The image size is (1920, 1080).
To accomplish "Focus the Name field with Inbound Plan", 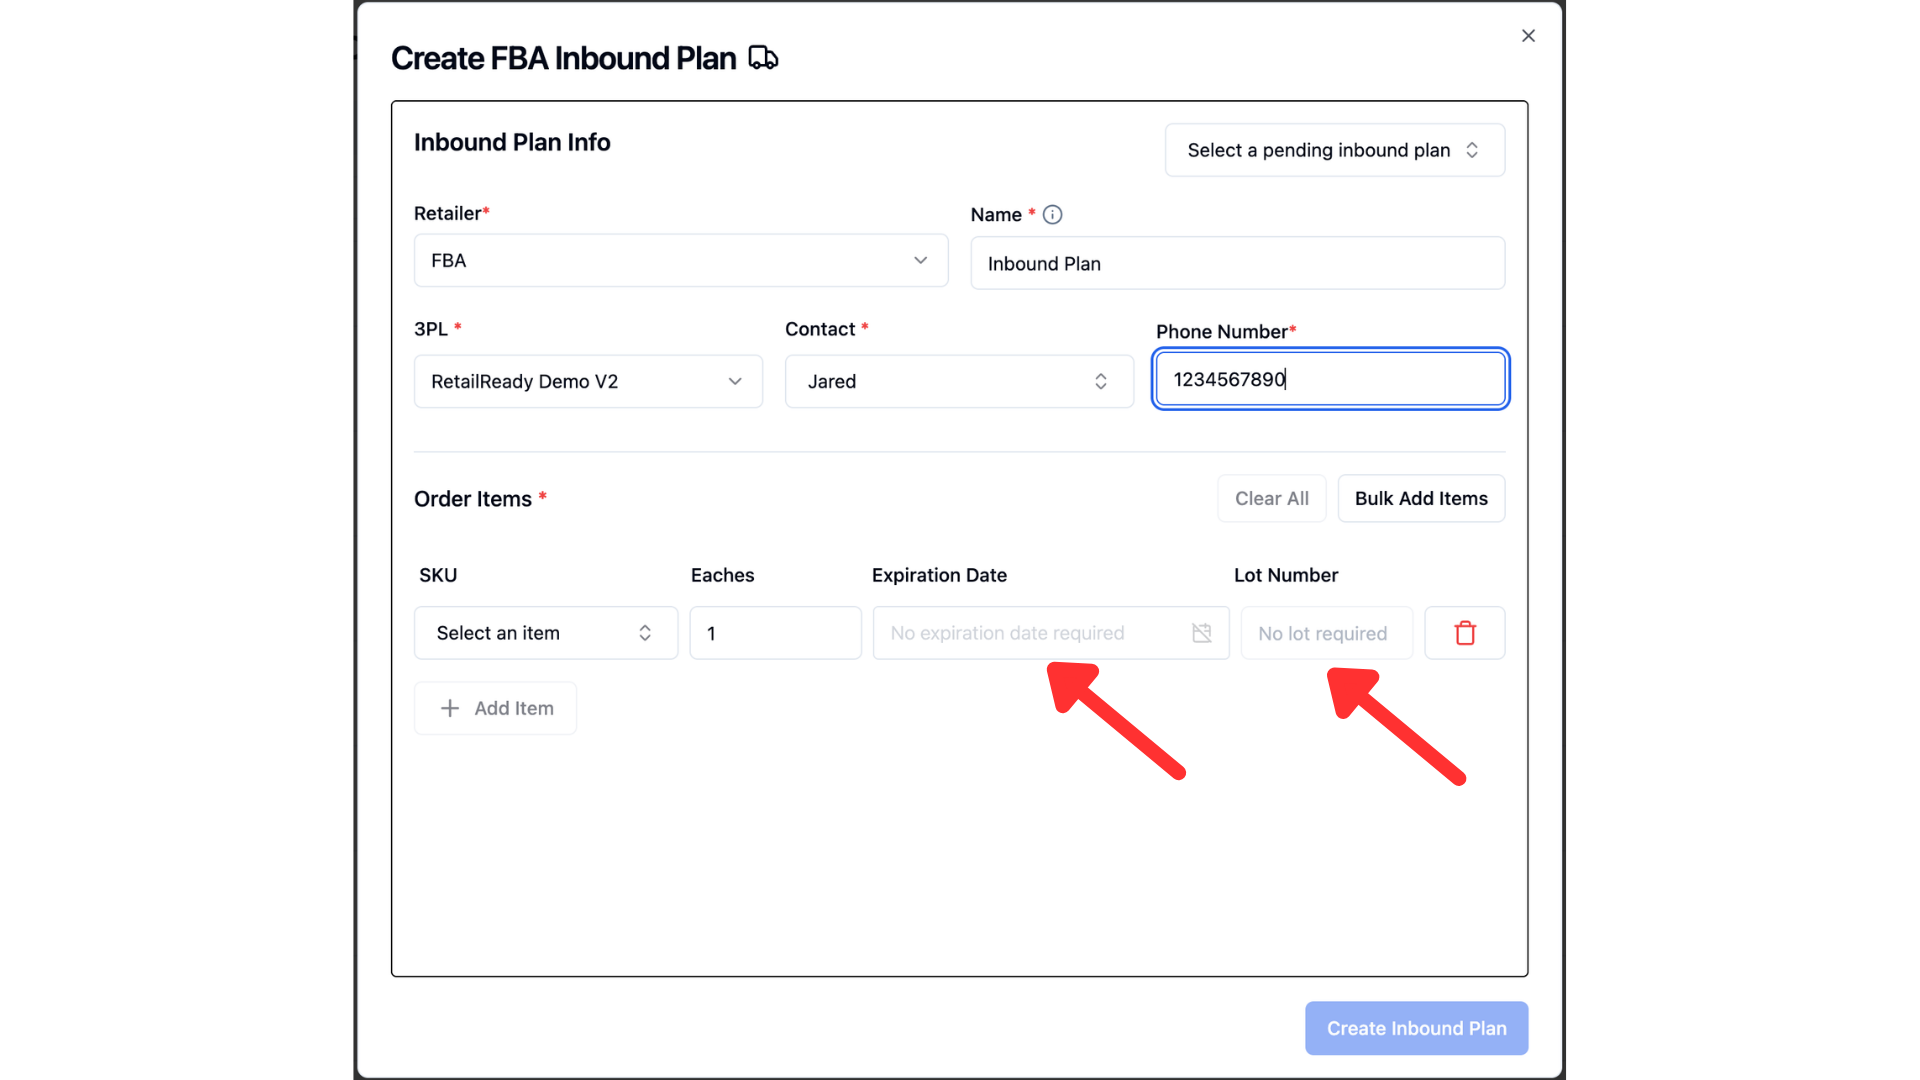I will (x=1237, y=263).
